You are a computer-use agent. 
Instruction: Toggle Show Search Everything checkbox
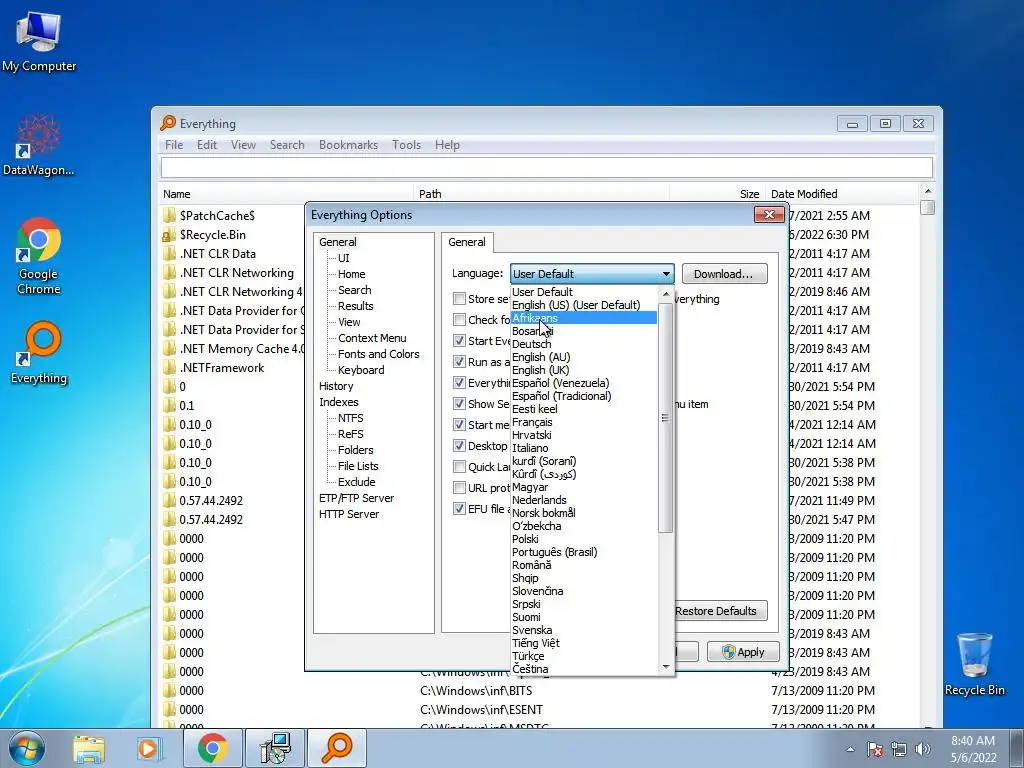pyautogui.click(x=459, y=403)
